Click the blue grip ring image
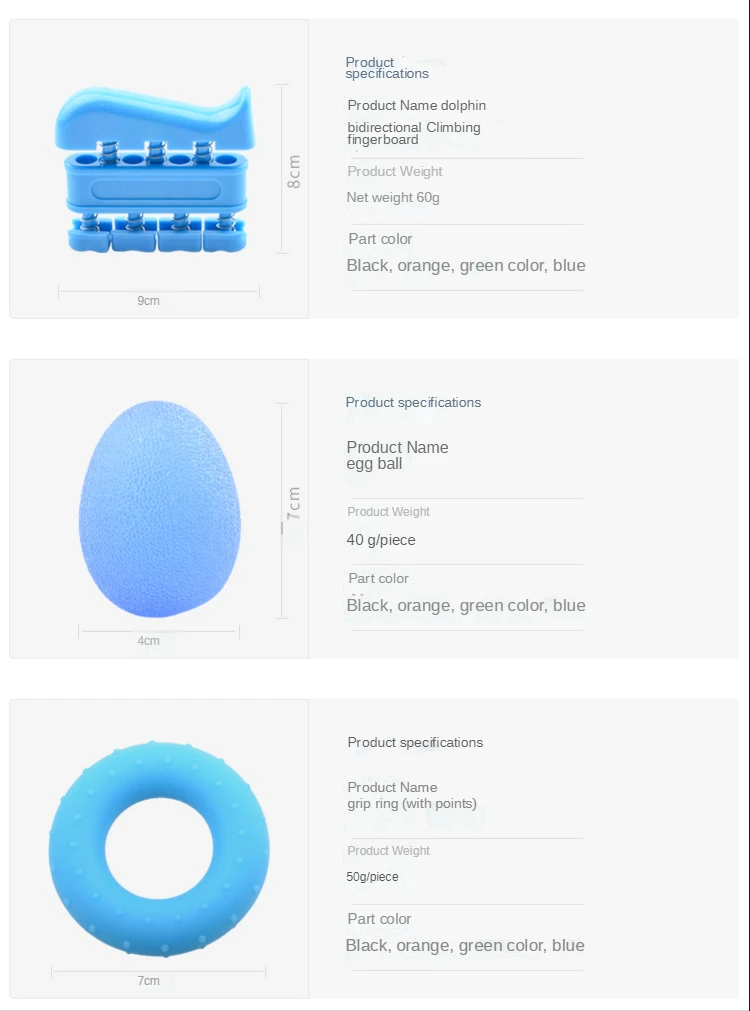Viewport: 750px width, 1011px height. (x=159, y=849)
